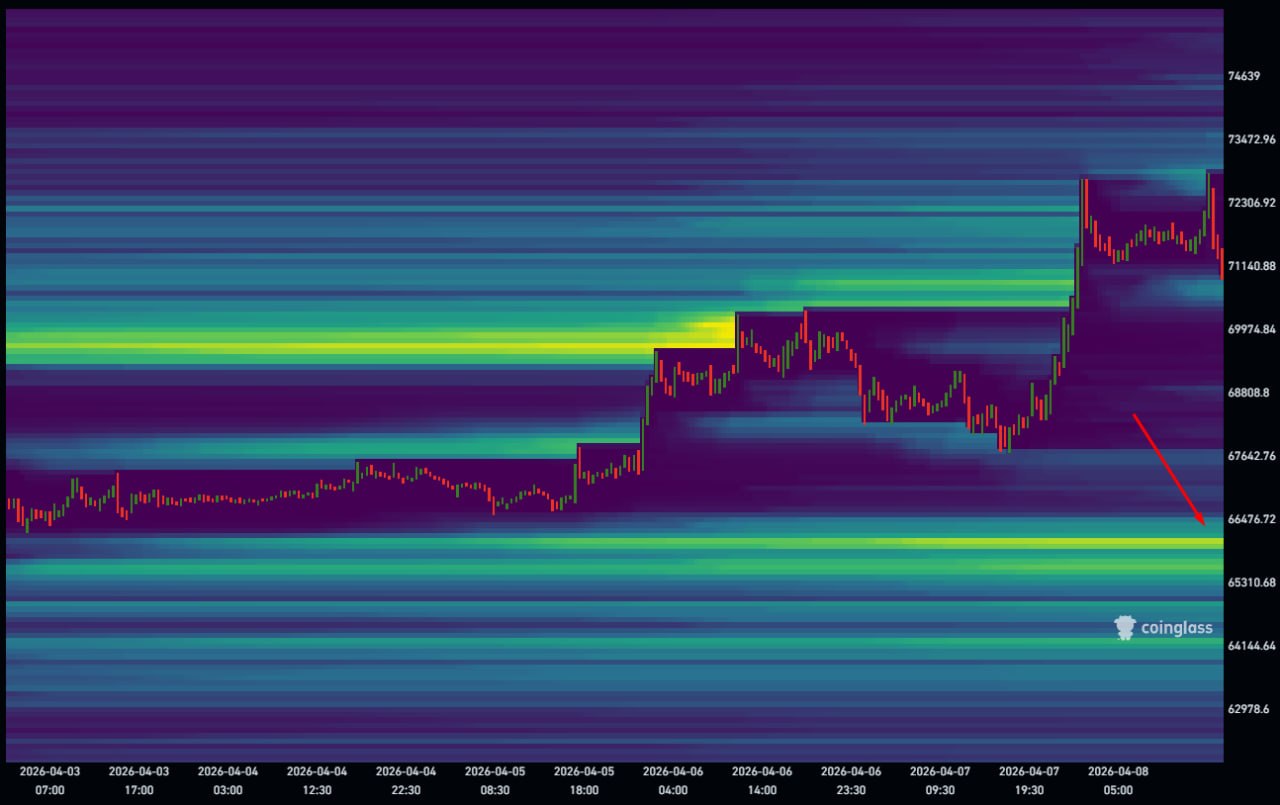This screenshot has height=805, width=1280.
Task: Click the 2026-04-05 18:00 time label
Action: (584, 780)
